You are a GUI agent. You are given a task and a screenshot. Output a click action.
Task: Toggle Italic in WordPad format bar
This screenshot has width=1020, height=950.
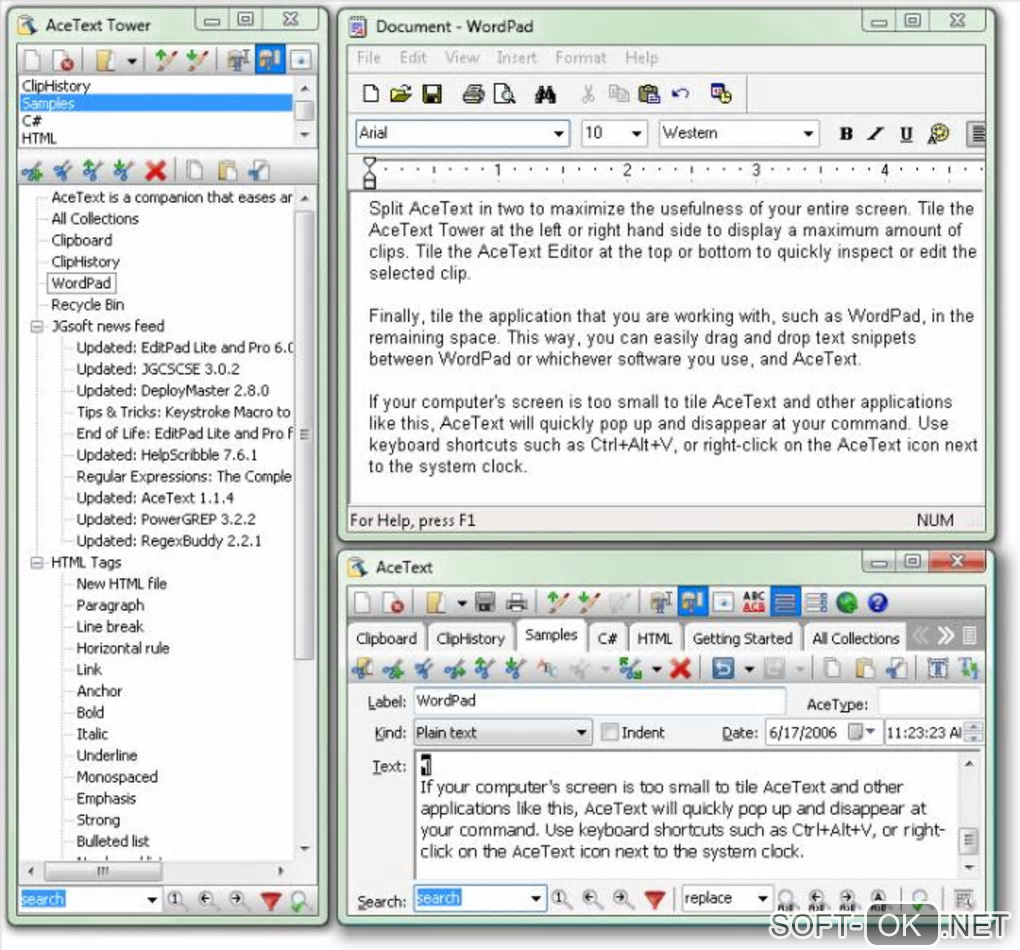tap(876, 133)
